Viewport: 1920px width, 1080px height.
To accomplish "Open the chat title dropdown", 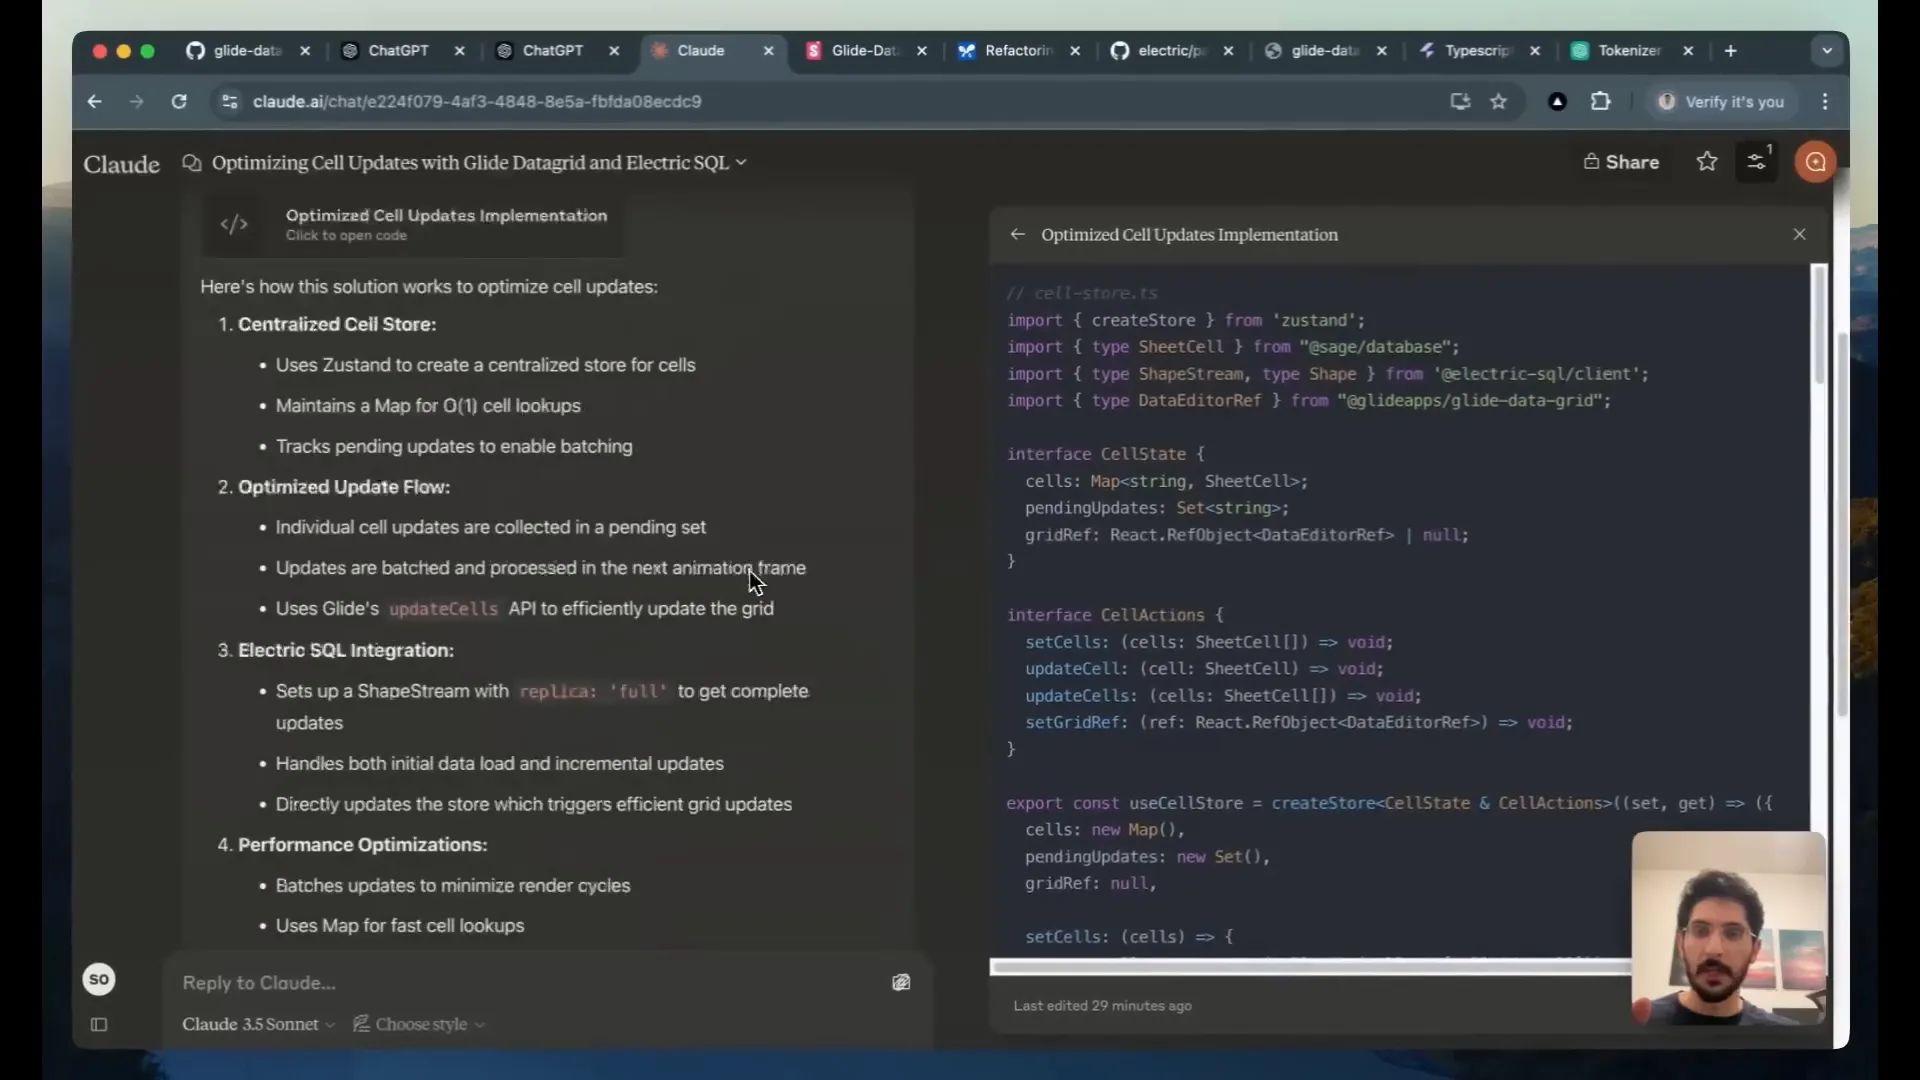I will 741,163.
